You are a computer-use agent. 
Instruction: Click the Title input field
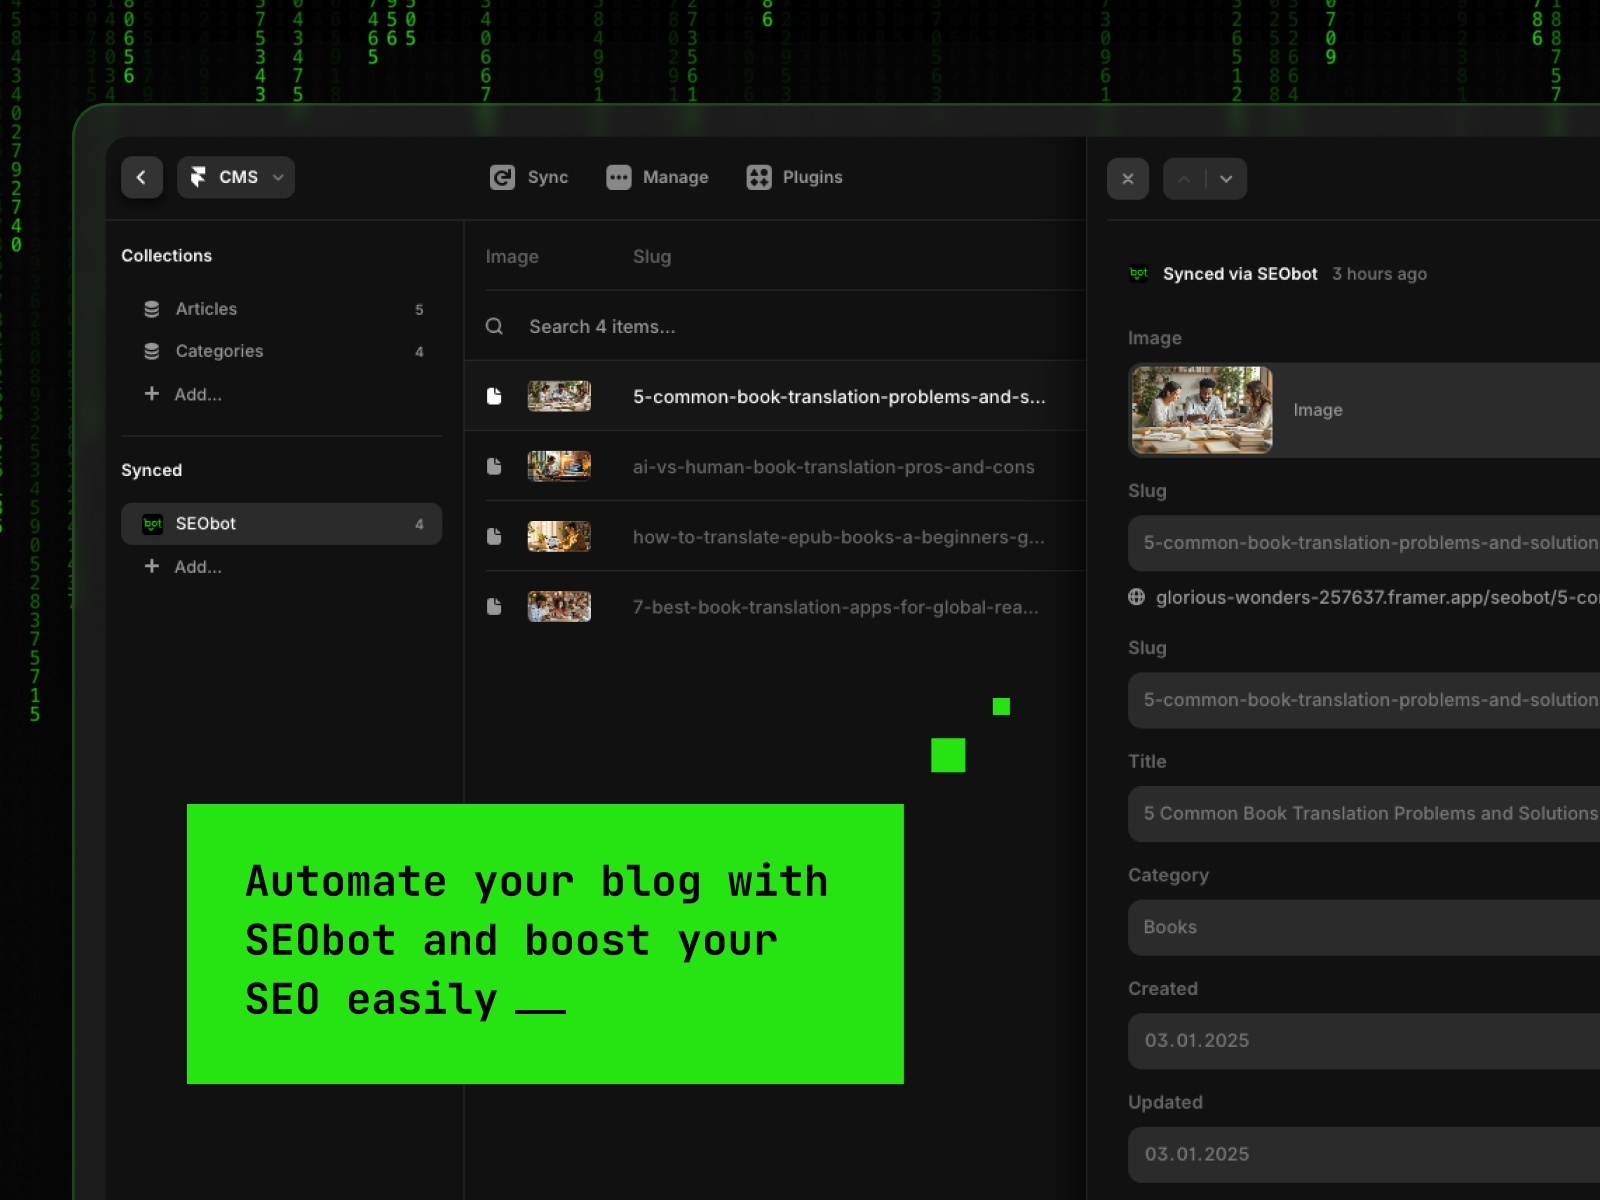[x=1364, y=814]
